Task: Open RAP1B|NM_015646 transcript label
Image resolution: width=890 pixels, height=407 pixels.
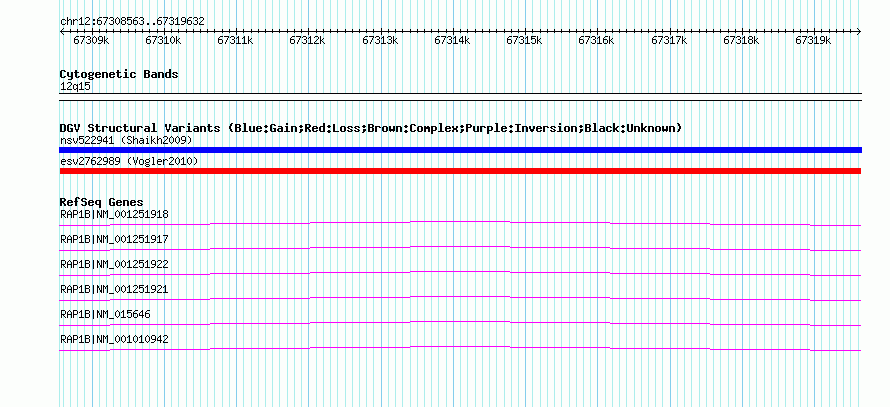Action: (x=106, y=314)
